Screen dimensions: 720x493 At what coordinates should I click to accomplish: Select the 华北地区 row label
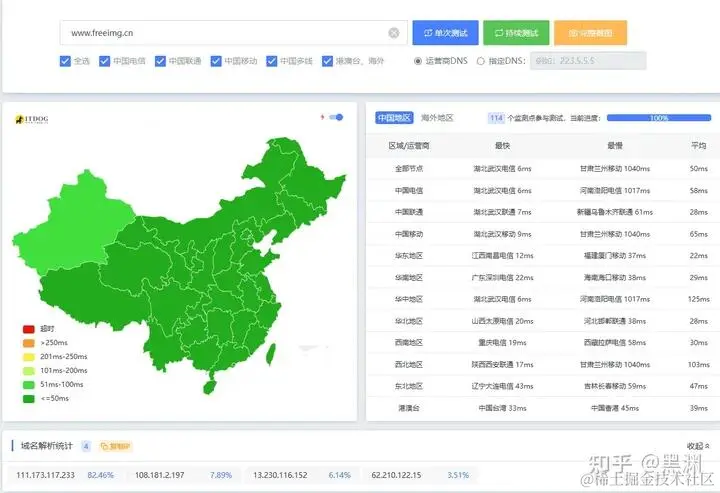point(409,321)
